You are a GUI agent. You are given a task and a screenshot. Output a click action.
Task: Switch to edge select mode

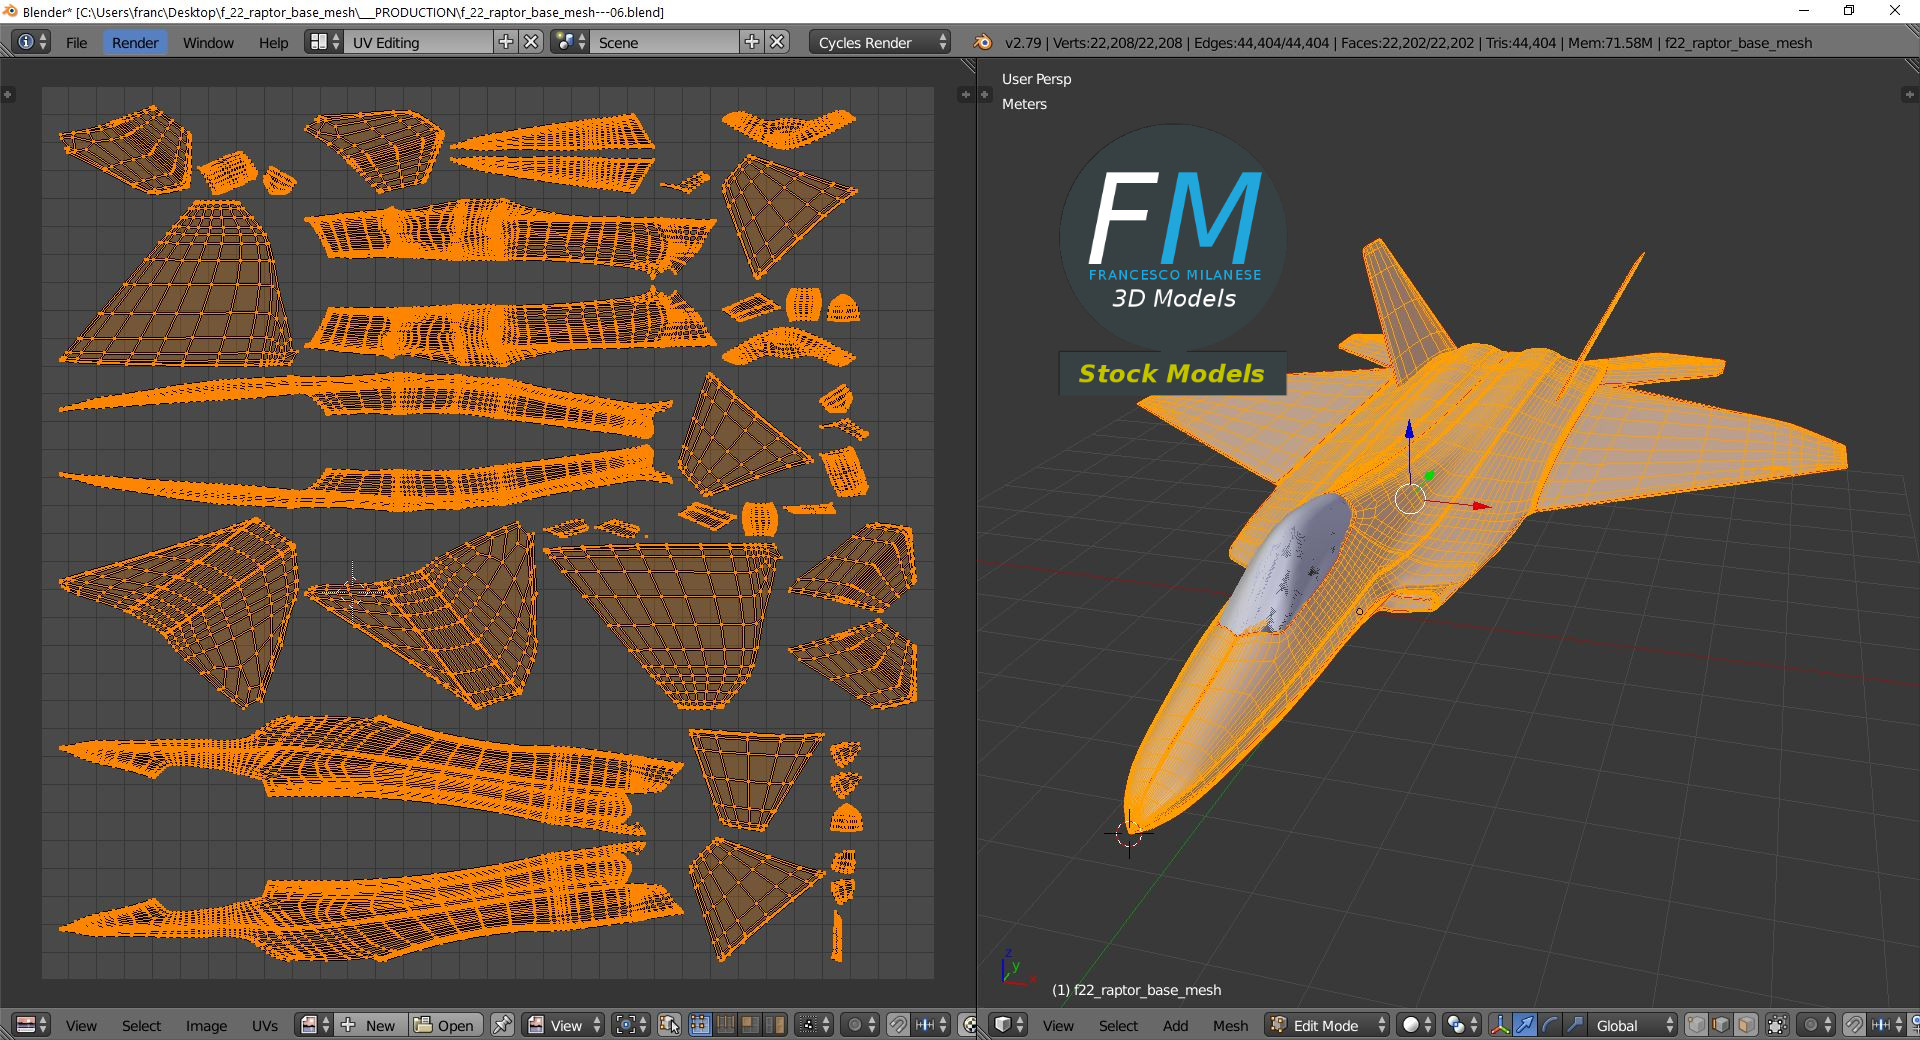[x=1721, y=1025]
